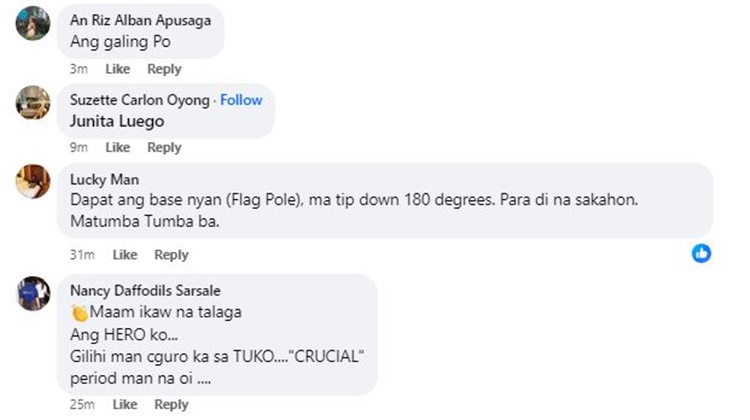This screenshot has height=420, width=750.
Task: Reply to Suzette Carlon Oyong's comment
Action: point(164,147)
